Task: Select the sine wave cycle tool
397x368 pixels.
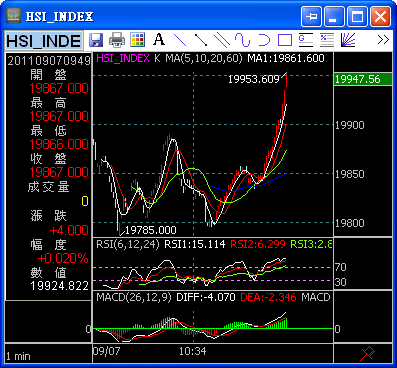Action: [x=242, y=40]
